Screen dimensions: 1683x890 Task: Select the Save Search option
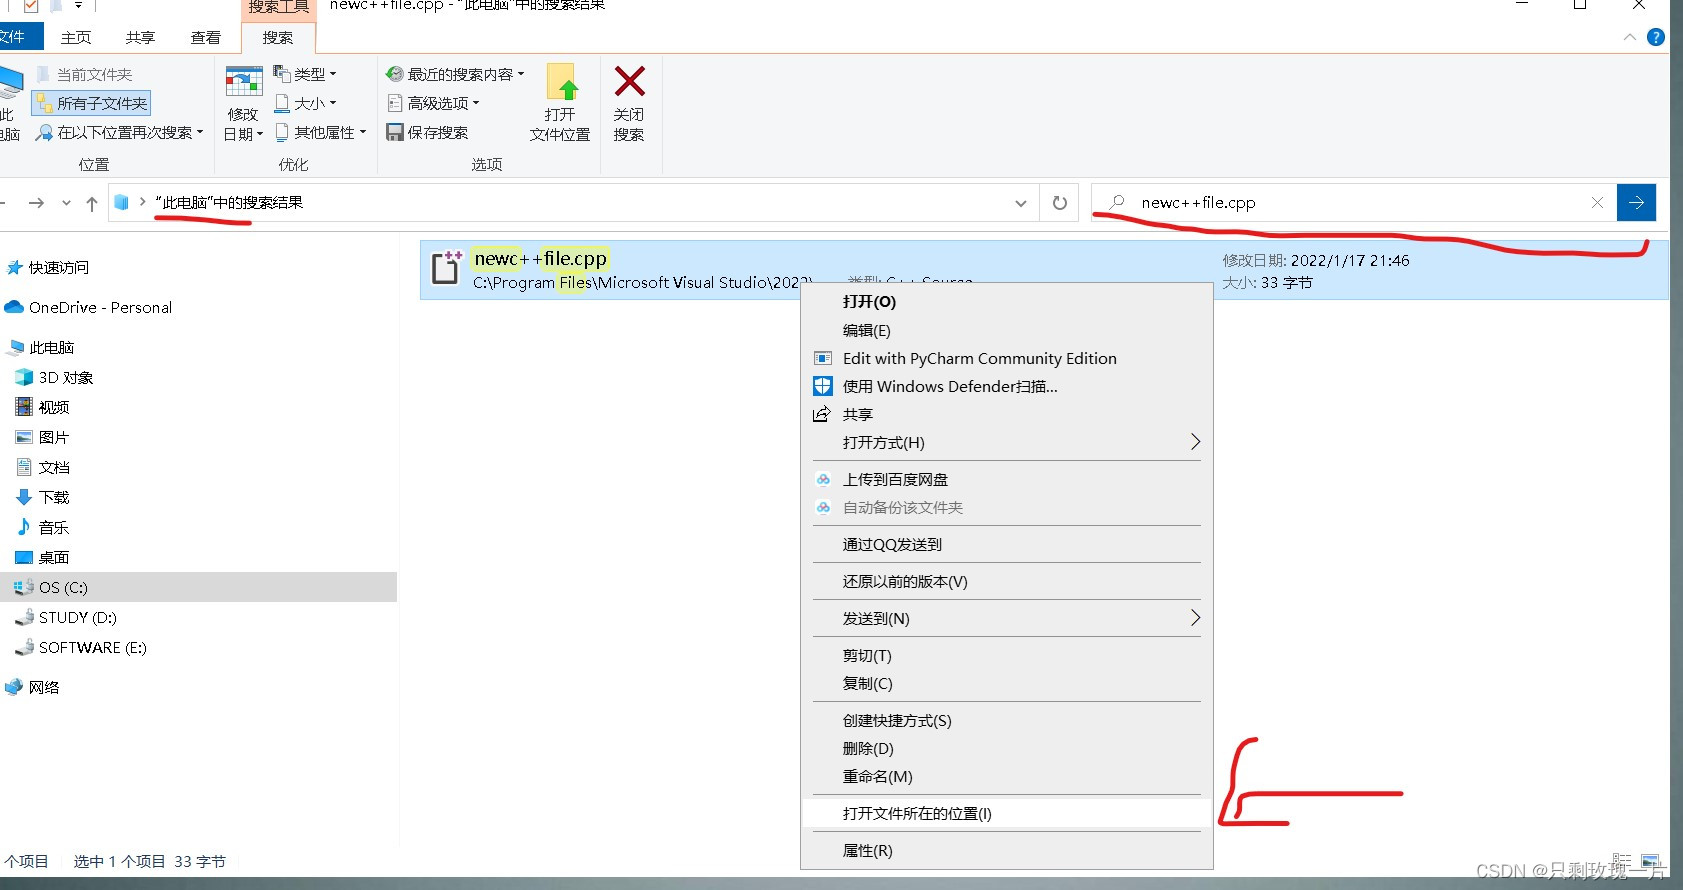click(x=427, y=132)
